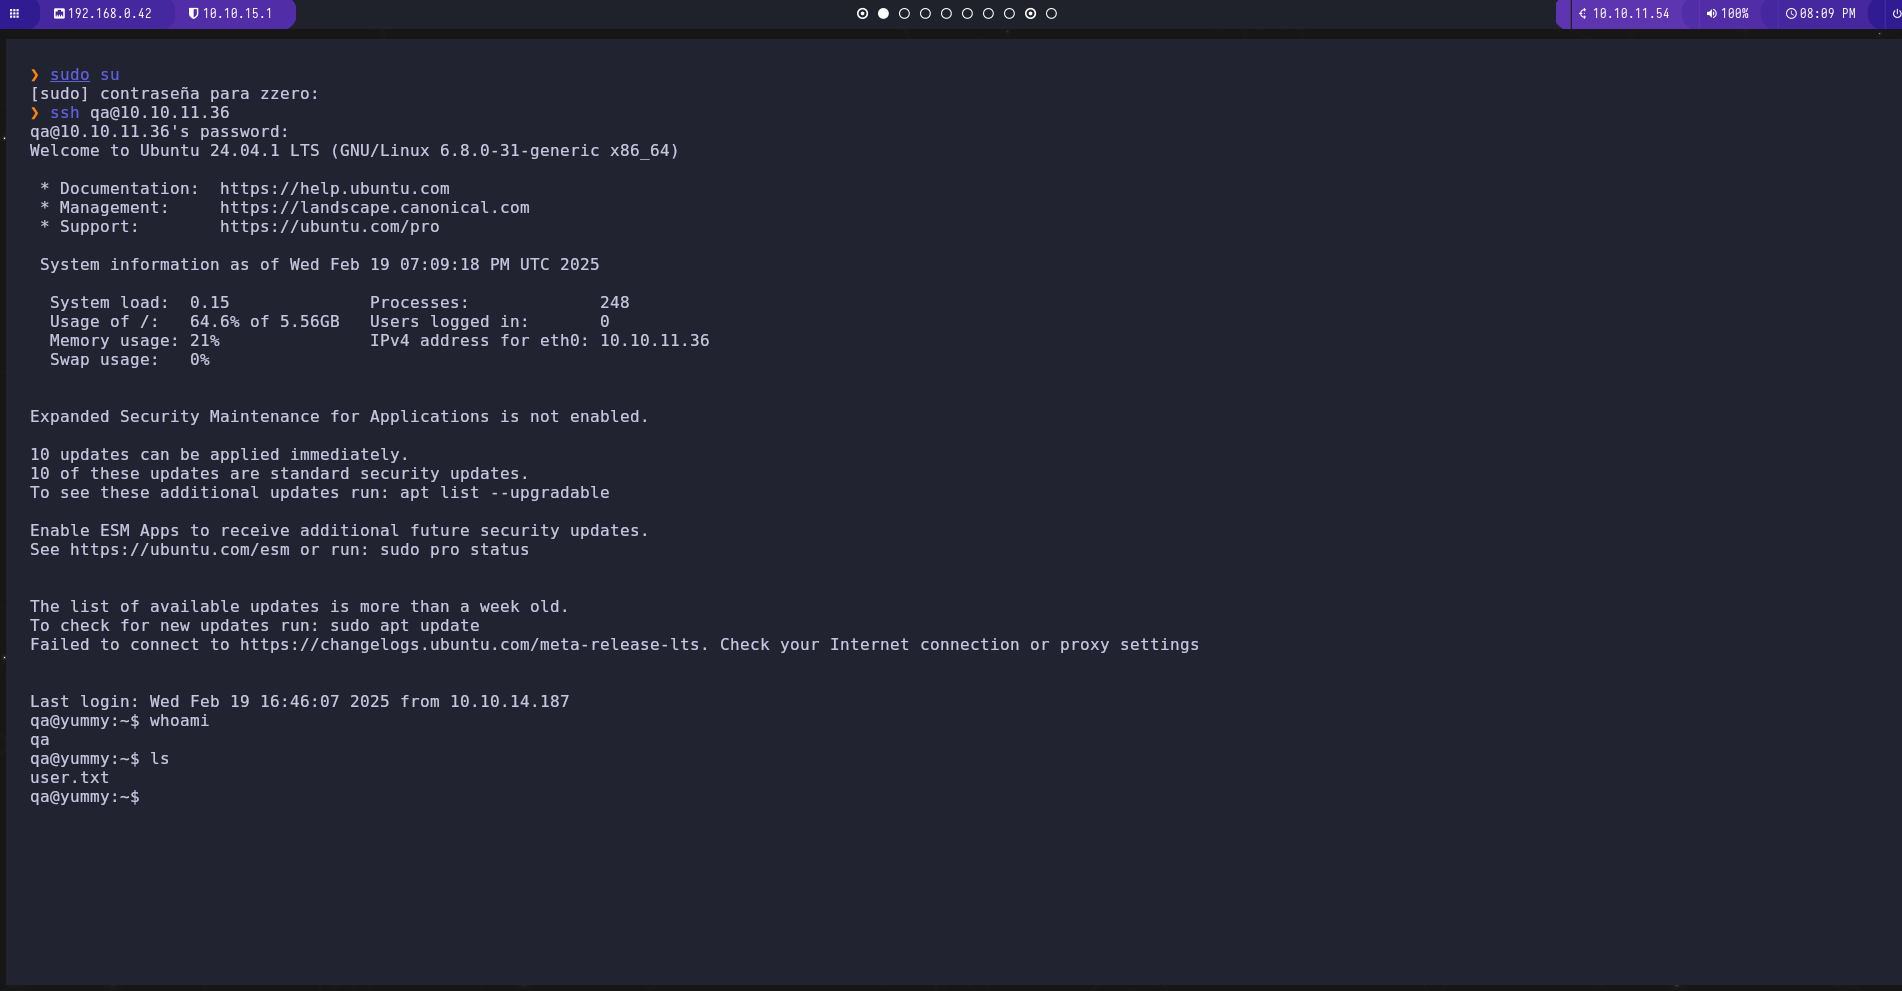Image resolution: width=1902 pixels, height=991 pixels.
Task: Click 'Expanded Security Maintenance' line
Action: tap(339, 417)
